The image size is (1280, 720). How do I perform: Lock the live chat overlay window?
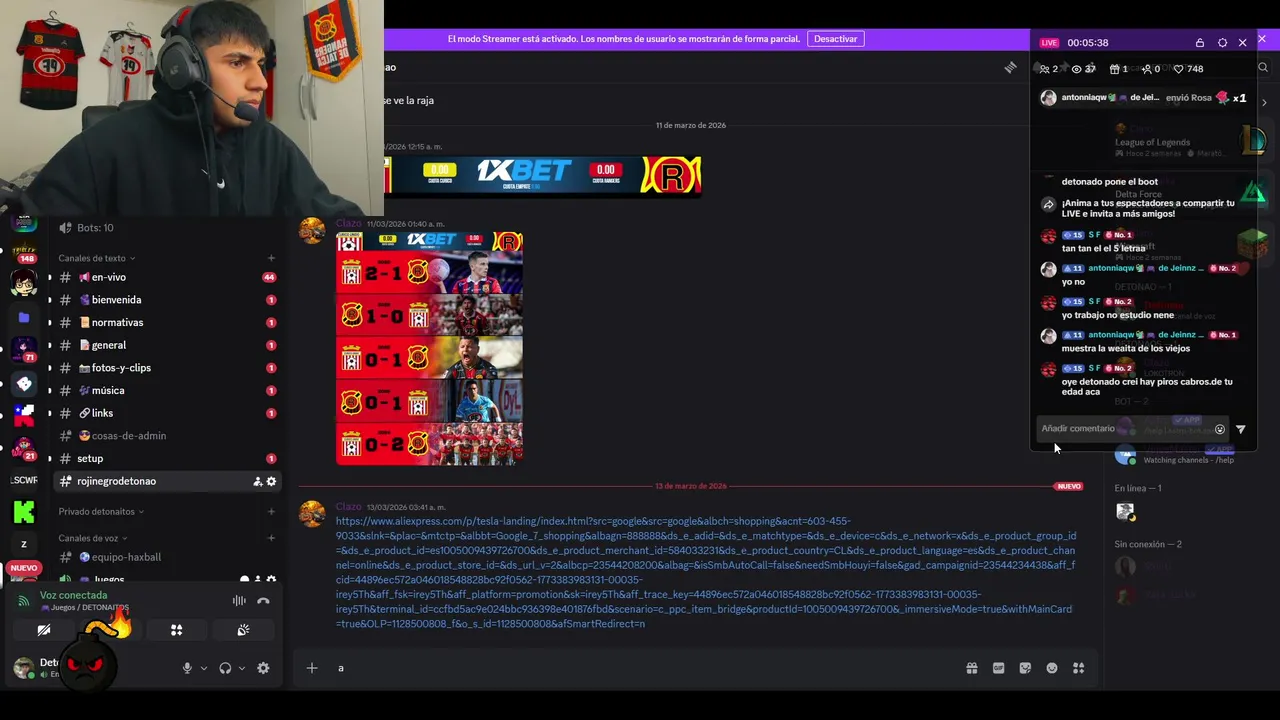pos(1200,43)
